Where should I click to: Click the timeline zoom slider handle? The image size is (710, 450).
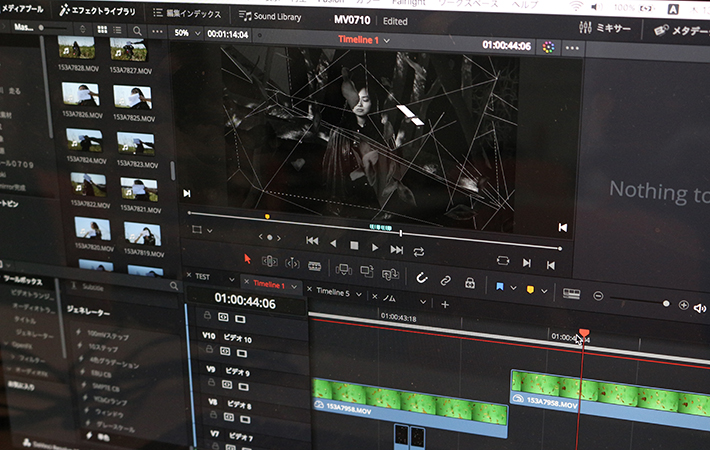666,303
